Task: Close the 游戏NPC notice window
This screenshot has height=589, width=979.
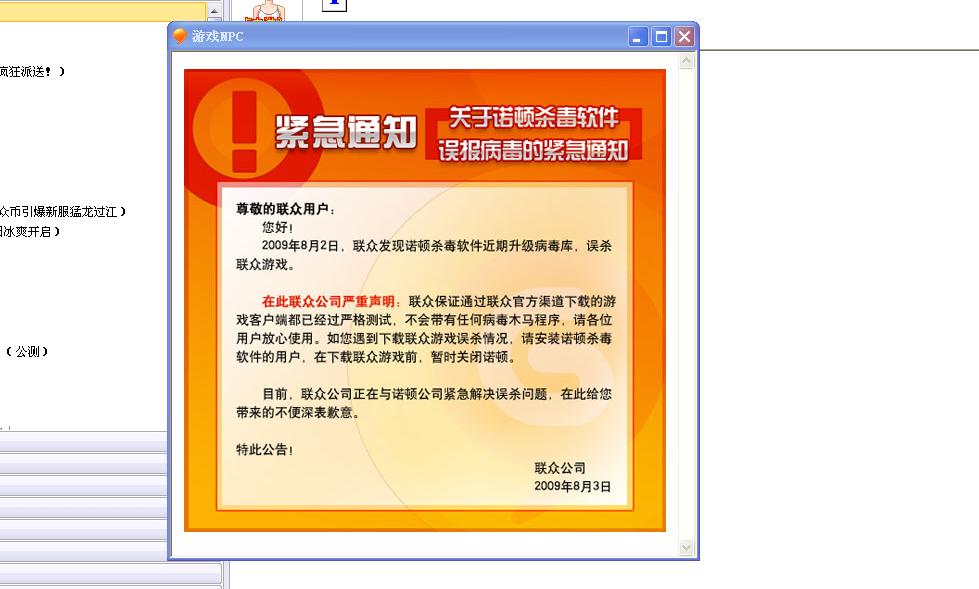Action: (x=684, y=37)
